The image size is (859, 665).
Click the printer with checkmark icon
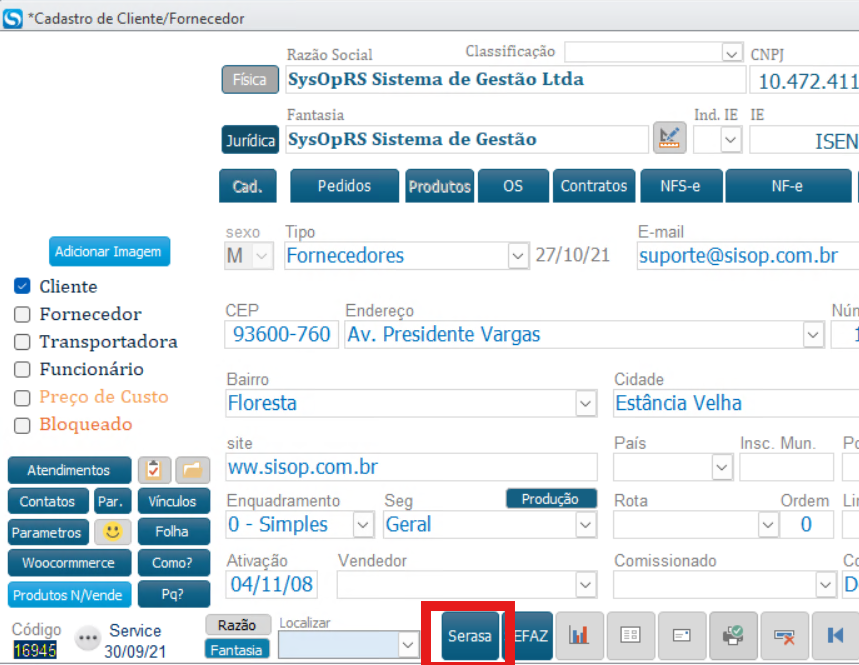733,635
